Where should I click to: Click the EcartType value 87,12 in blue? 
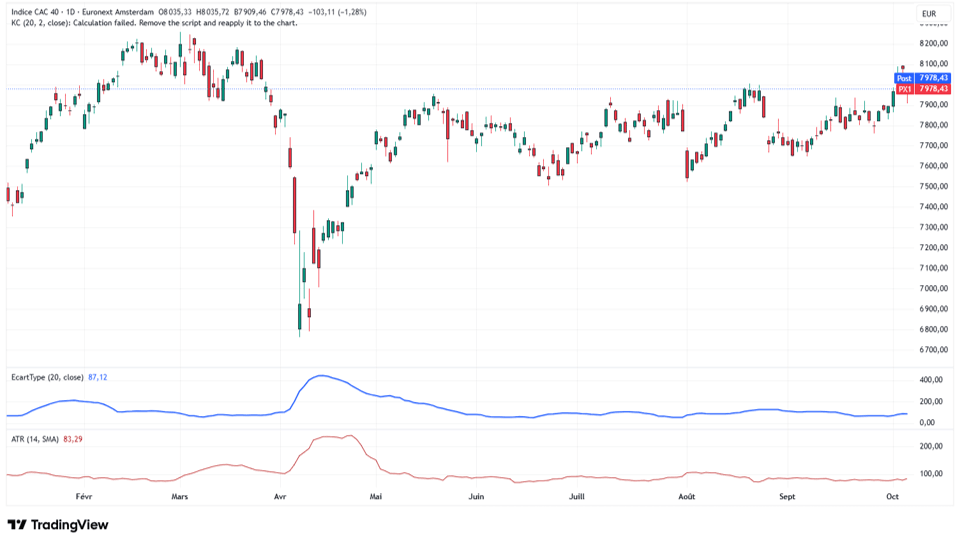click(x=99, y=377)
